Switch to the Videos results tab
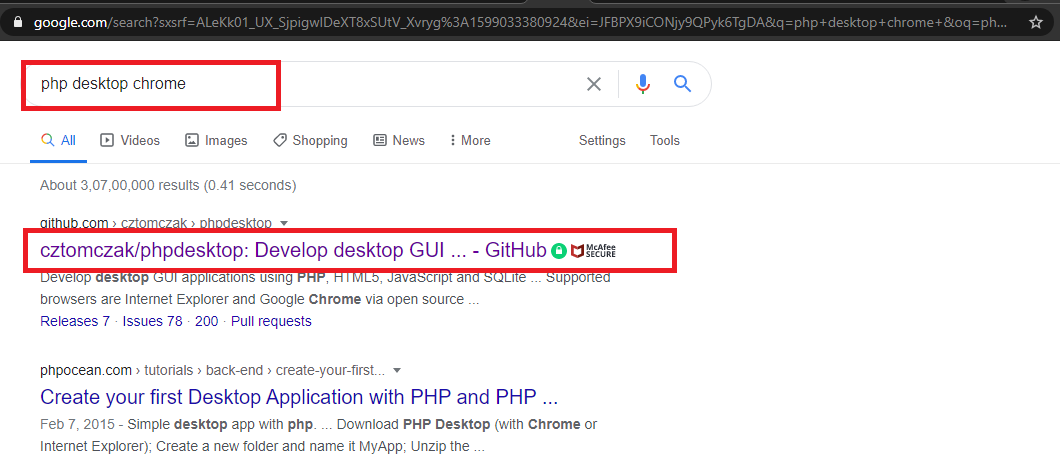Viewport: 1060px width, 475px height. 130,141
